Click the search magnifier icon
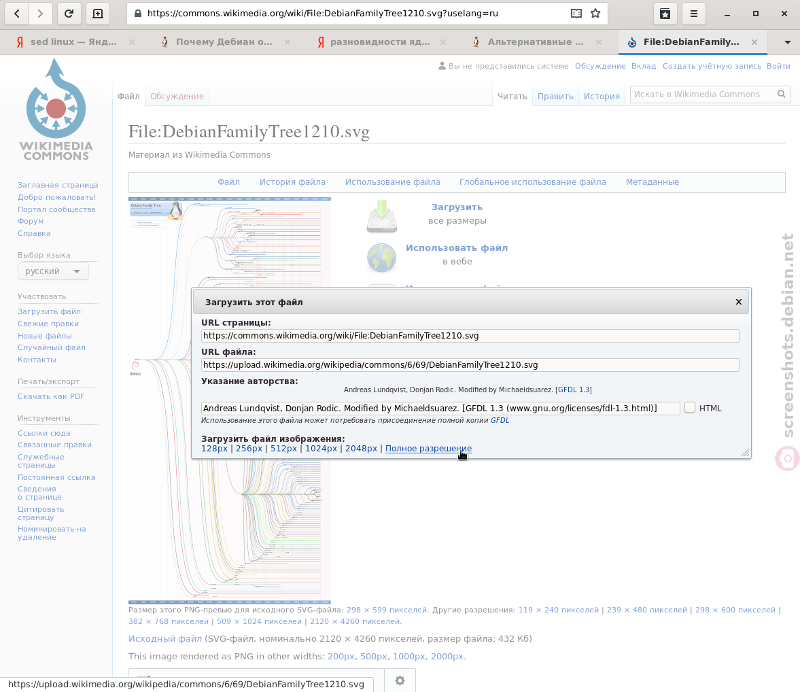The image size is (800, 692). coord(781,94)
